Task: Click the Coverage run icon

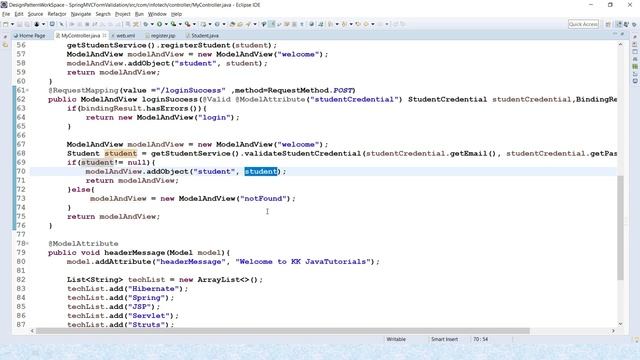Action: click(x=173, y=24)
